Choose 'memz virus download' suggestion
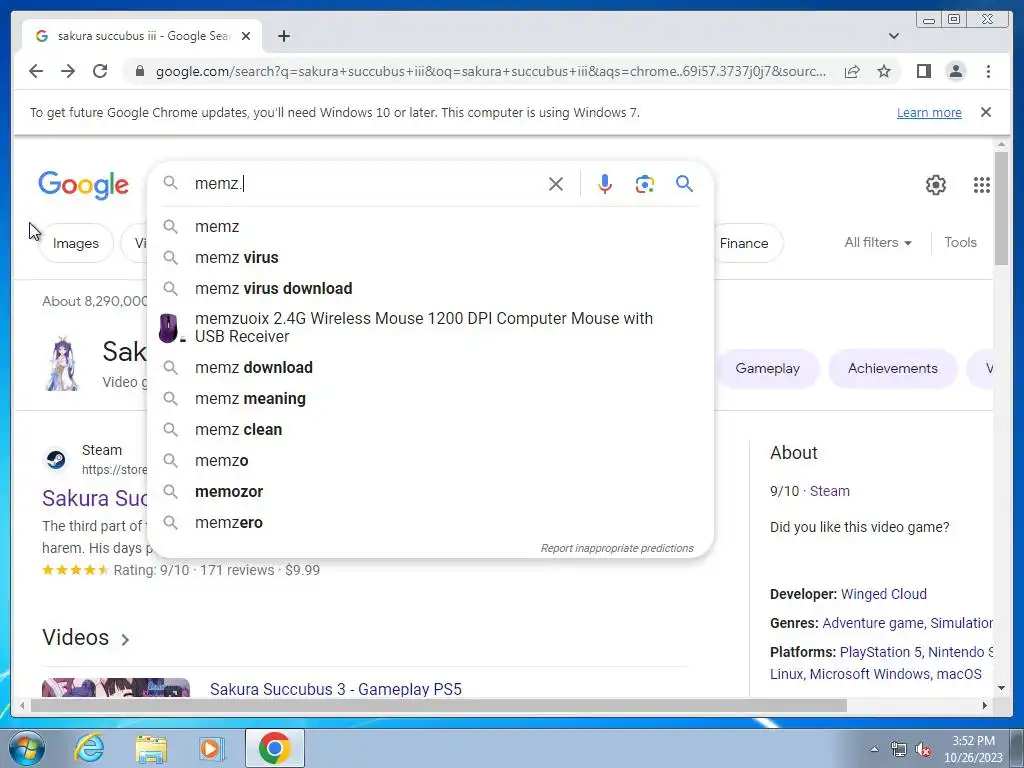Viewport: 1024px width, 768px height. pos(430,288)
